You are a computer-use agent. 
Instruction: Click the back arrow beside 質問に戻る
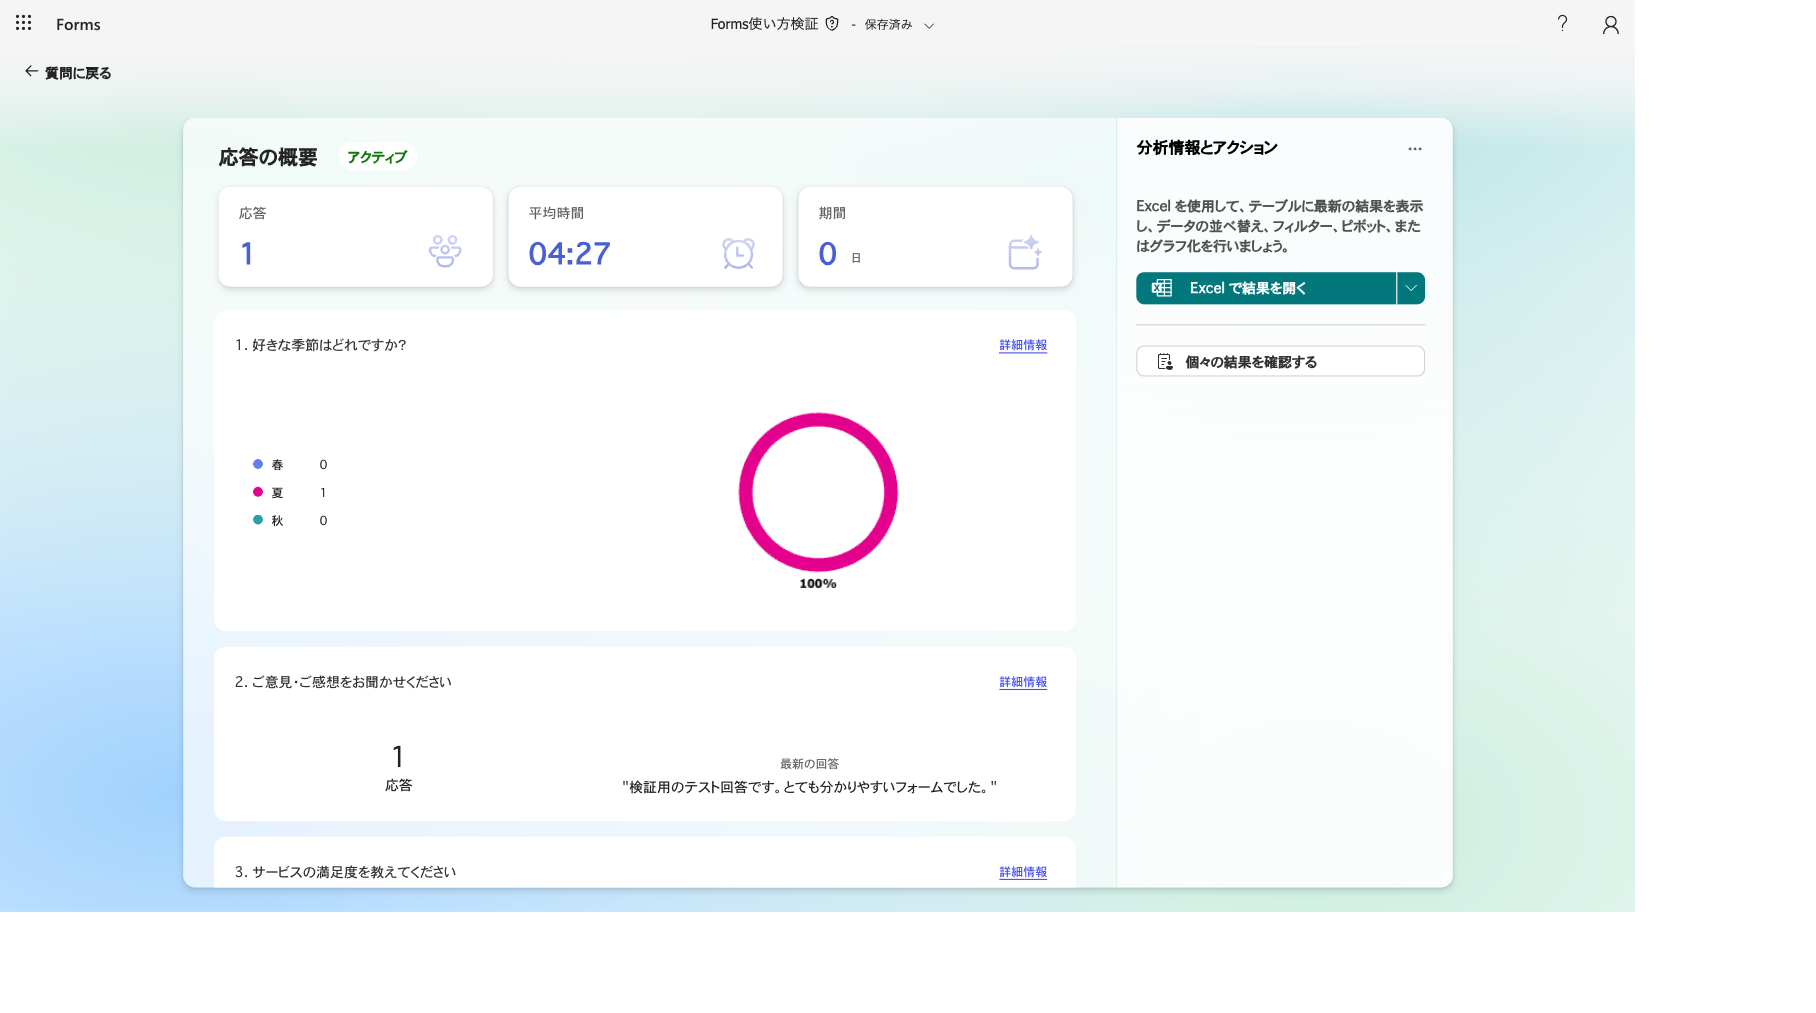coord(31,72)
